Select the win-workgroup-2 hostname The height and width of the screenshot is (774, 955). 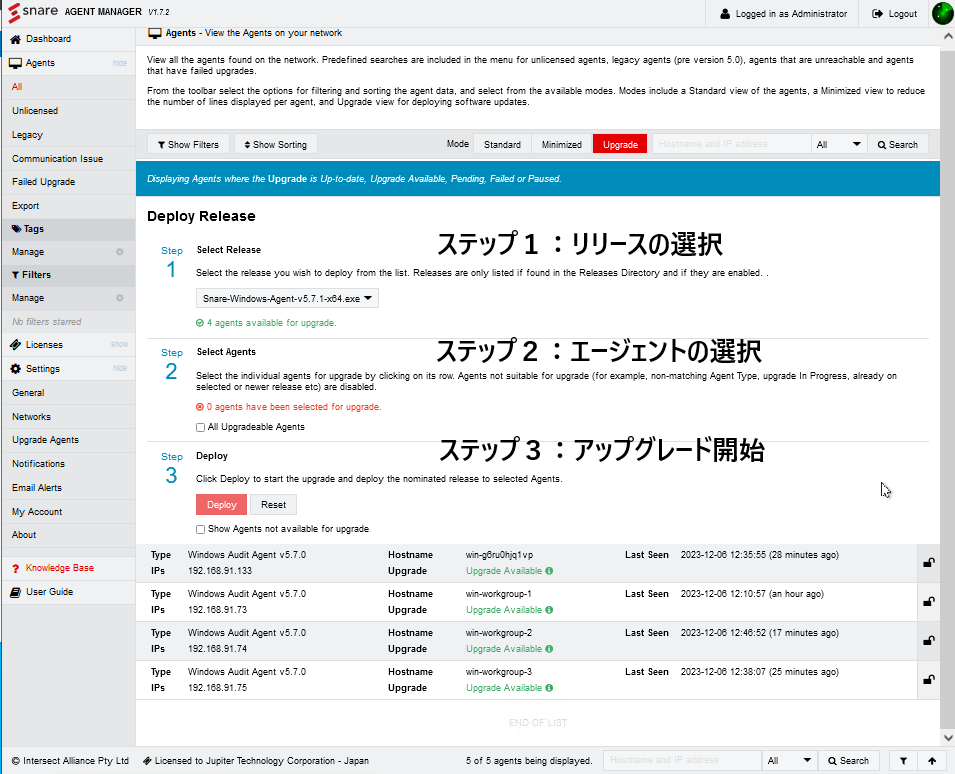[499, 633]
